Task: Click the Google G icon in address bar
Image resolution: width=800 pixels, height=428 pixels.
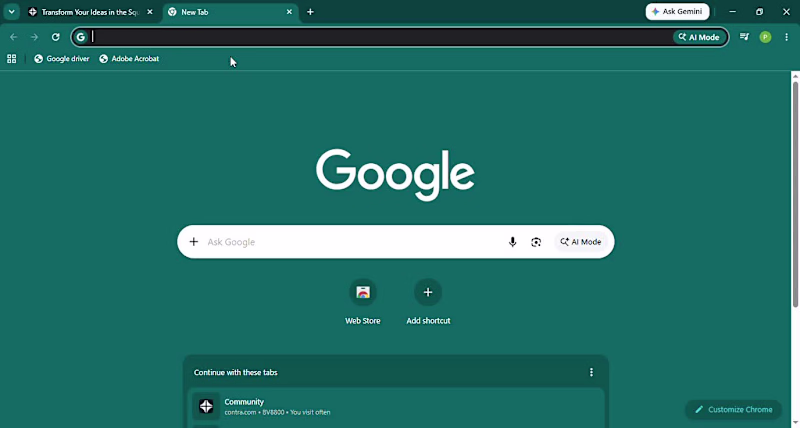Action: point(80,37)
